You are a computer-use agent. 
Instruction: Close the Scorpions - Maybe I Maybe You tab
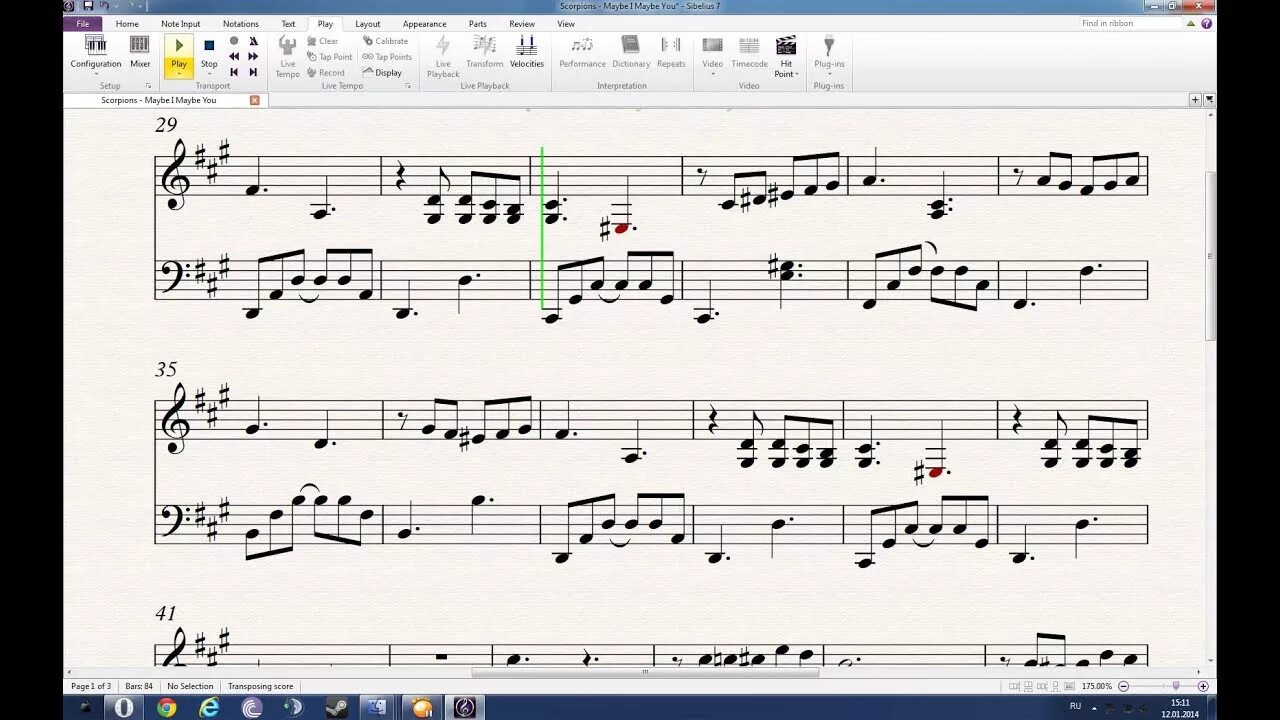coord(254,100)
